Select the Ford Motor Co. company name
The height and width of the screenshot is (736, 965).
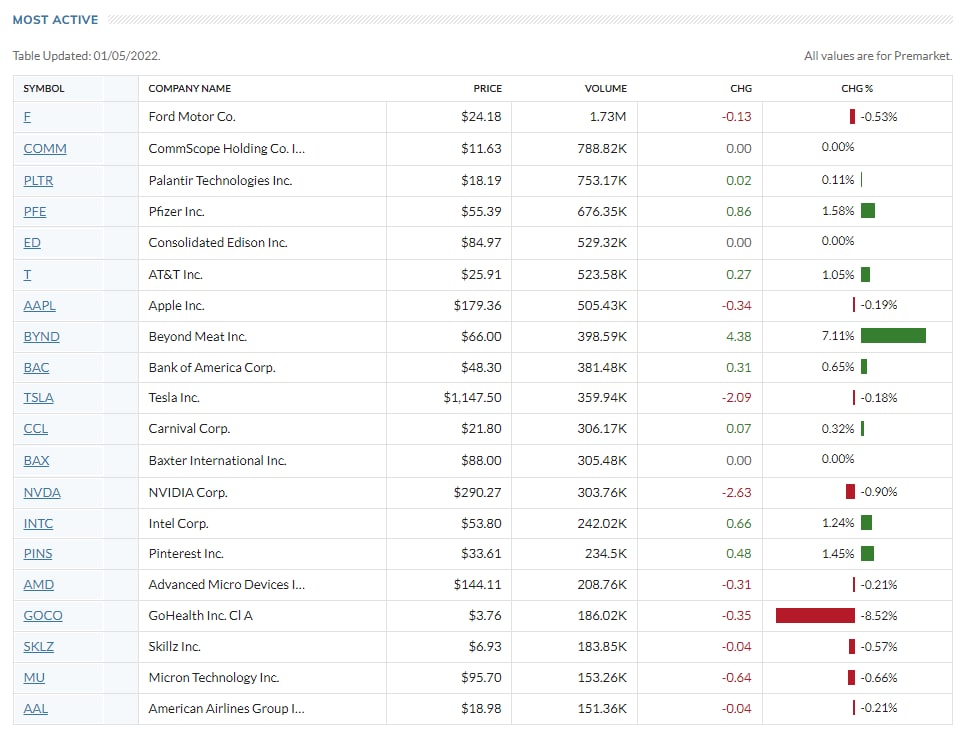[x=192, y=117]
